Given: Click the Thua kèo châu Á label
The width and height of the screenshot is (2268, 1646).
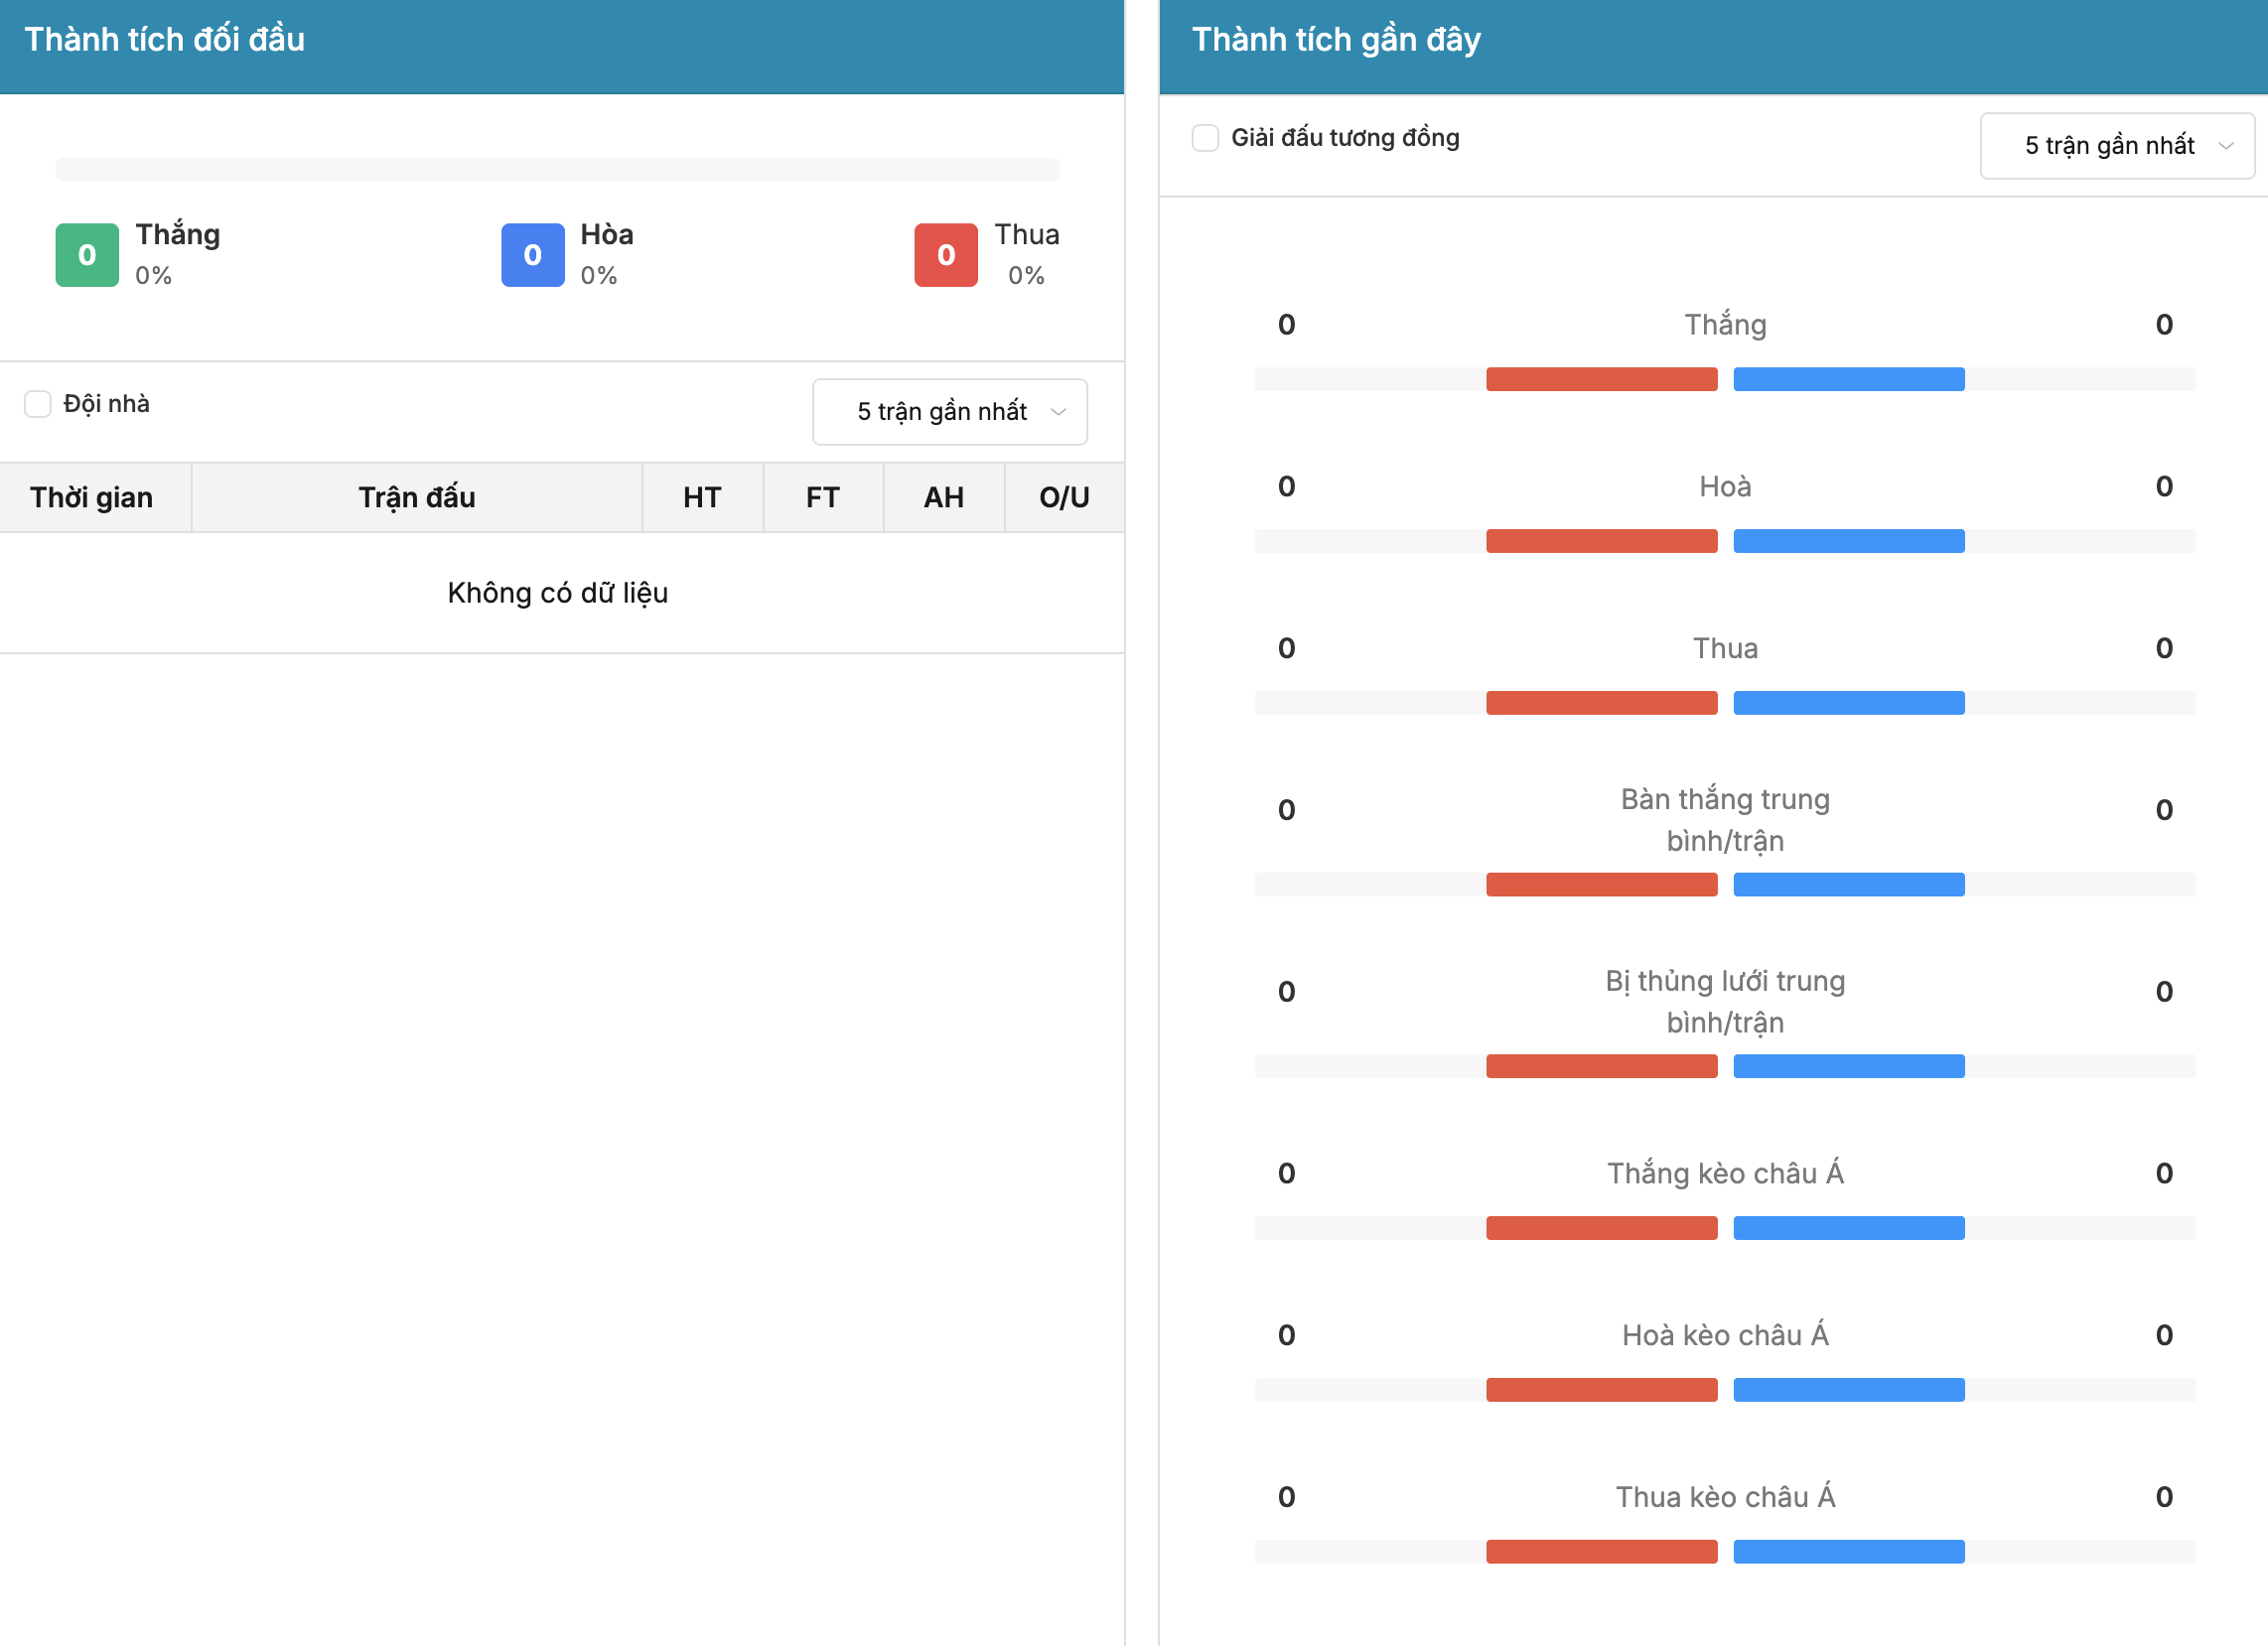Looking at the screenshot, I should 1725,1497.
